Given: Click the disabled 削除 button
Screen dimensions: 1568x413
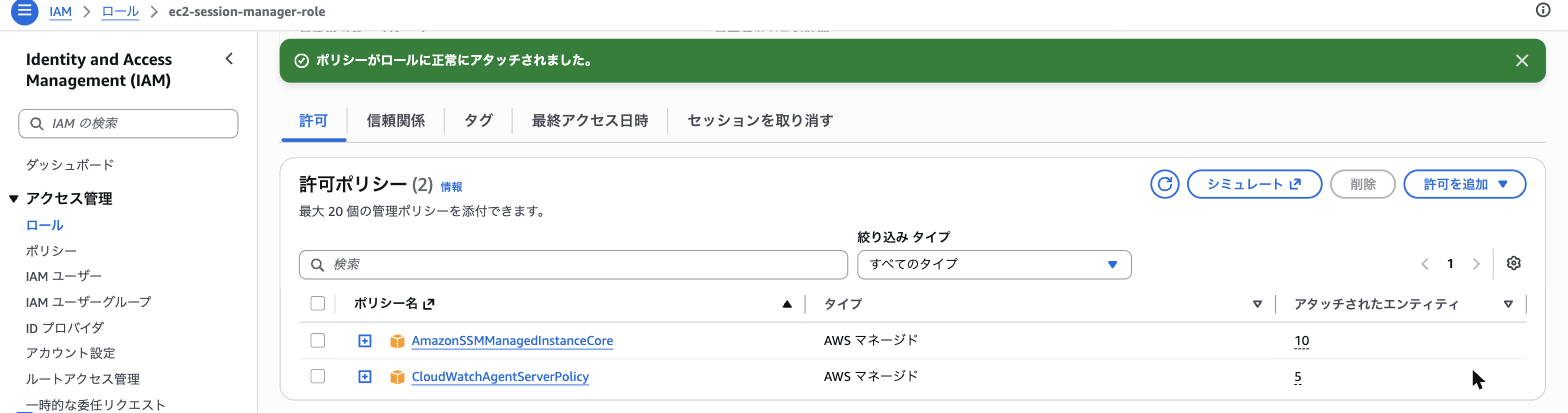Looking at the screenshot, I should [x=1363, y=184].
